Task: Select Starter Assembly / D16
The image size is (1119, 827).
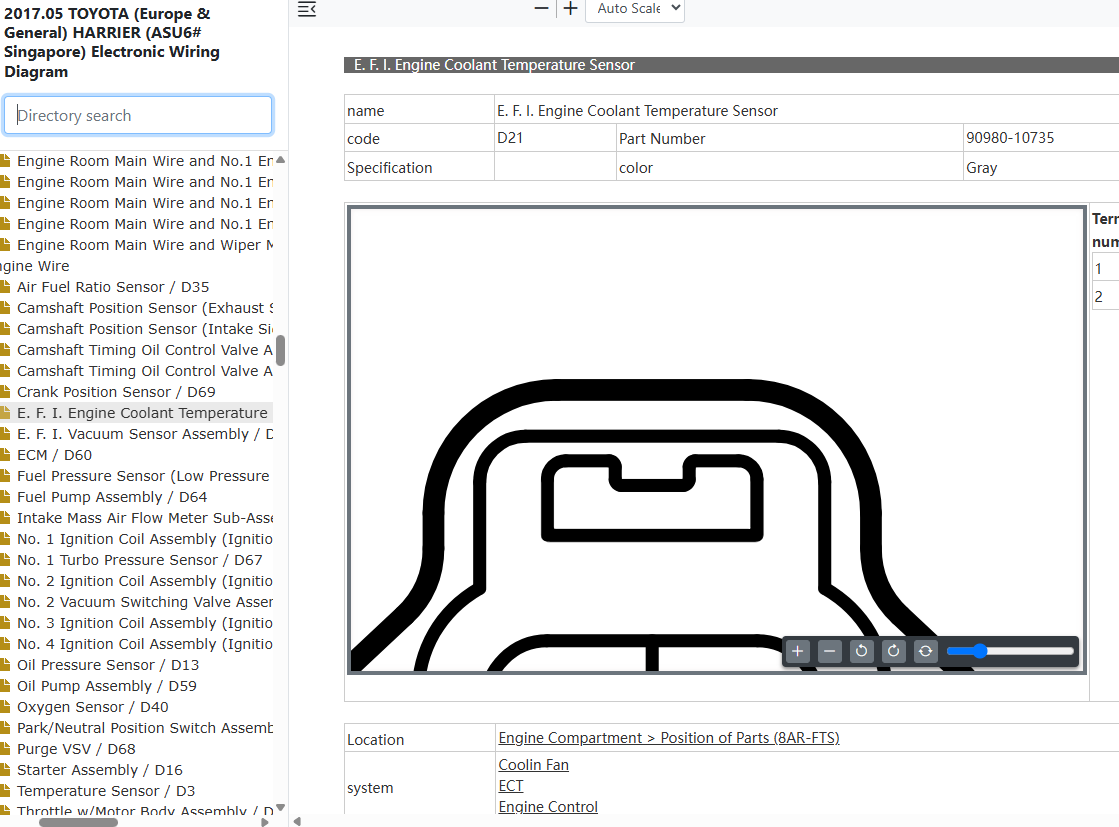Action: click(100, 770)
